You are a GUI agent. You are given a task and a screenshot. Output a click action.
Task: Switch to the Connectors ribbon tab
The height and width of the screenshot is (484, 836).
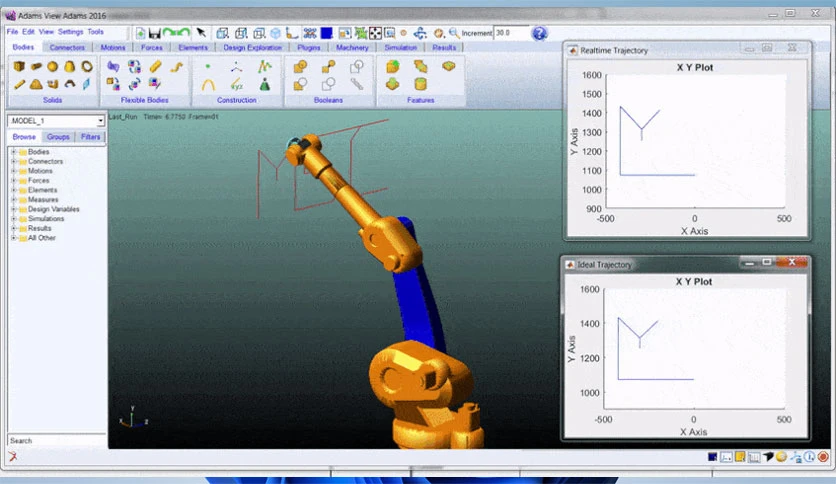[x=67, y=47]
